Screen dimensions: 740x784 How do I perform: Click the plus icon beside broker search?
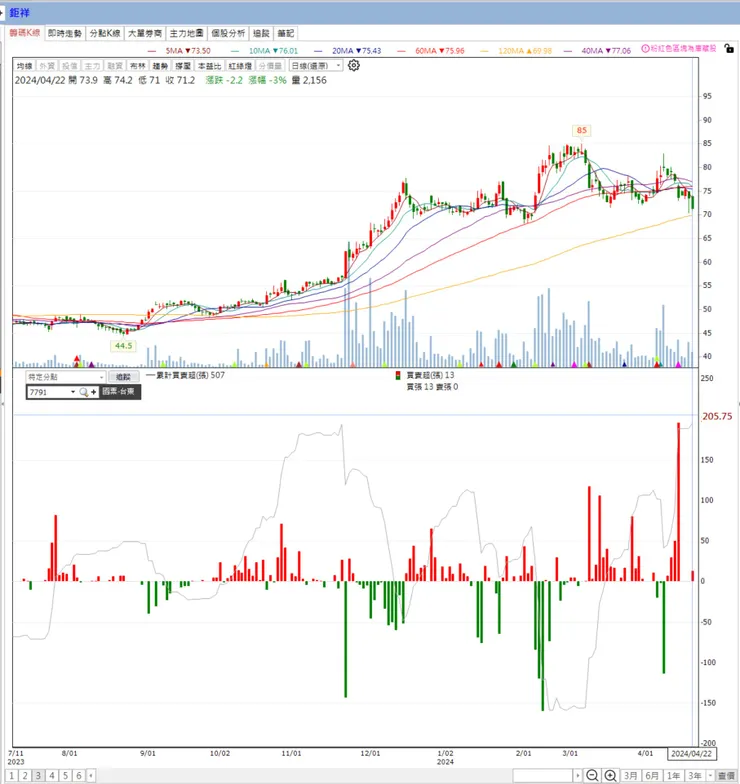[94, 392]
